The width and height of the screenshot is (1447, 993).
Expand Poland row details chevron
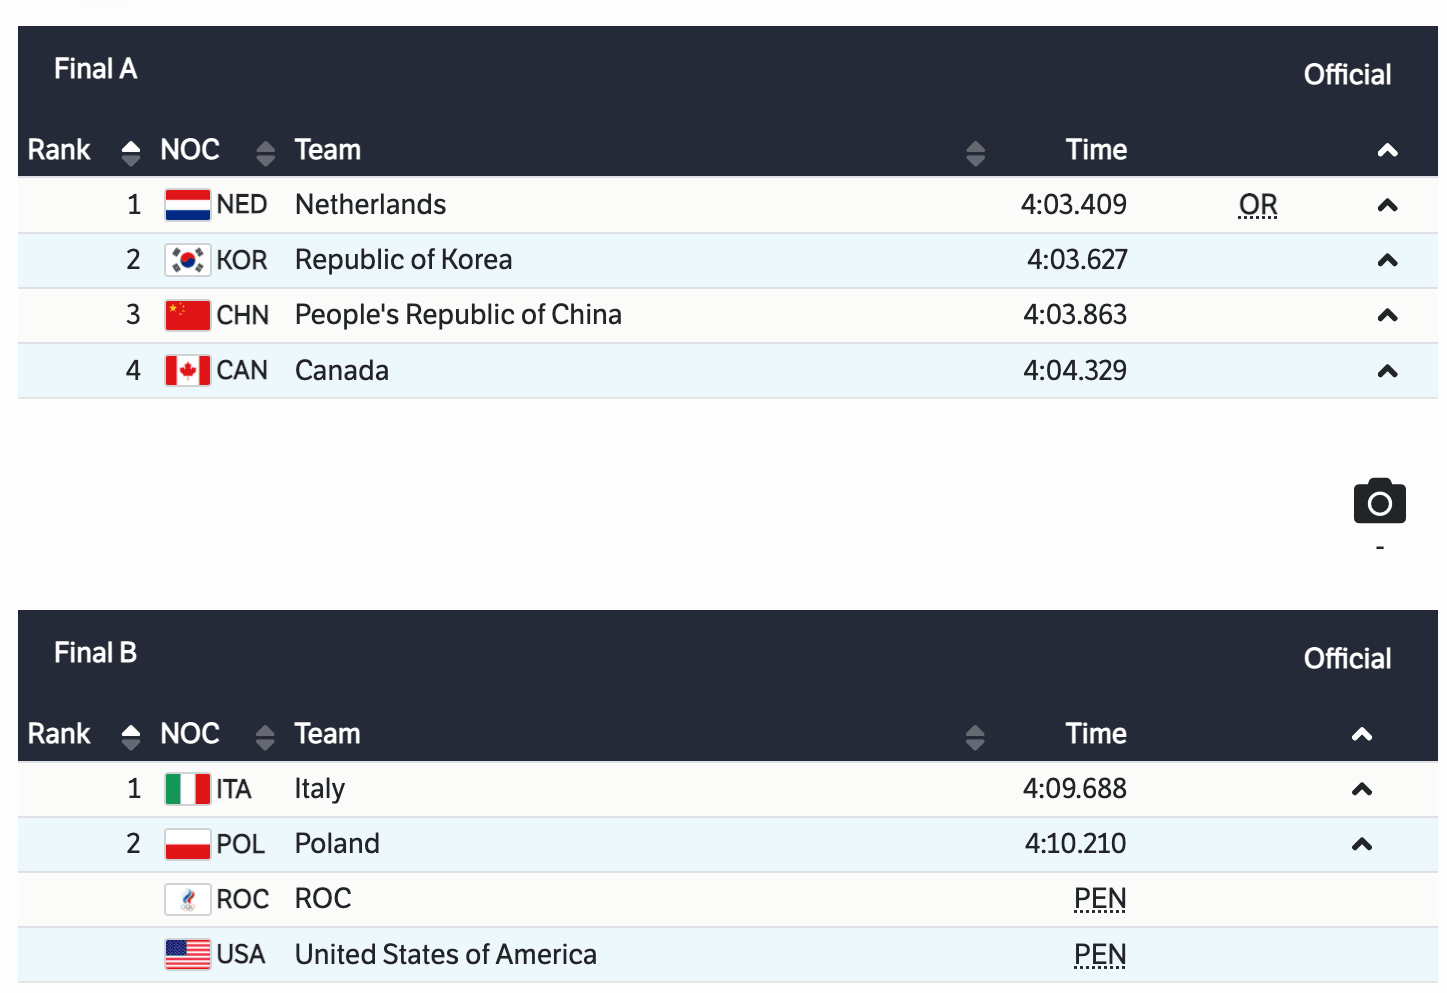[x=1361, y=845]
